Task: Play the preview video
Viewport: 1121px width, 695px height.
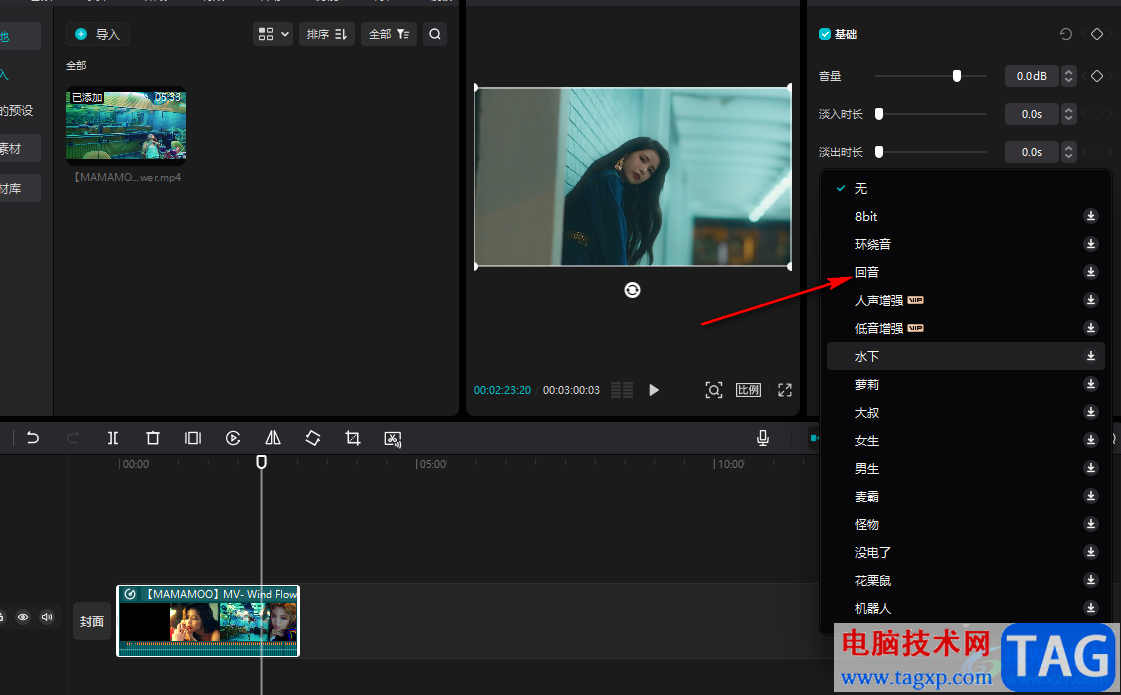Action: click(653, 390)
